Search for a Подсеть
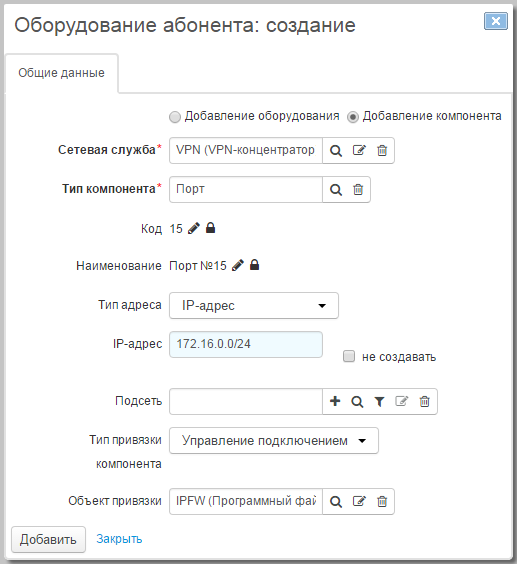The width and height of the screenshot is (517, 564). 357,401
